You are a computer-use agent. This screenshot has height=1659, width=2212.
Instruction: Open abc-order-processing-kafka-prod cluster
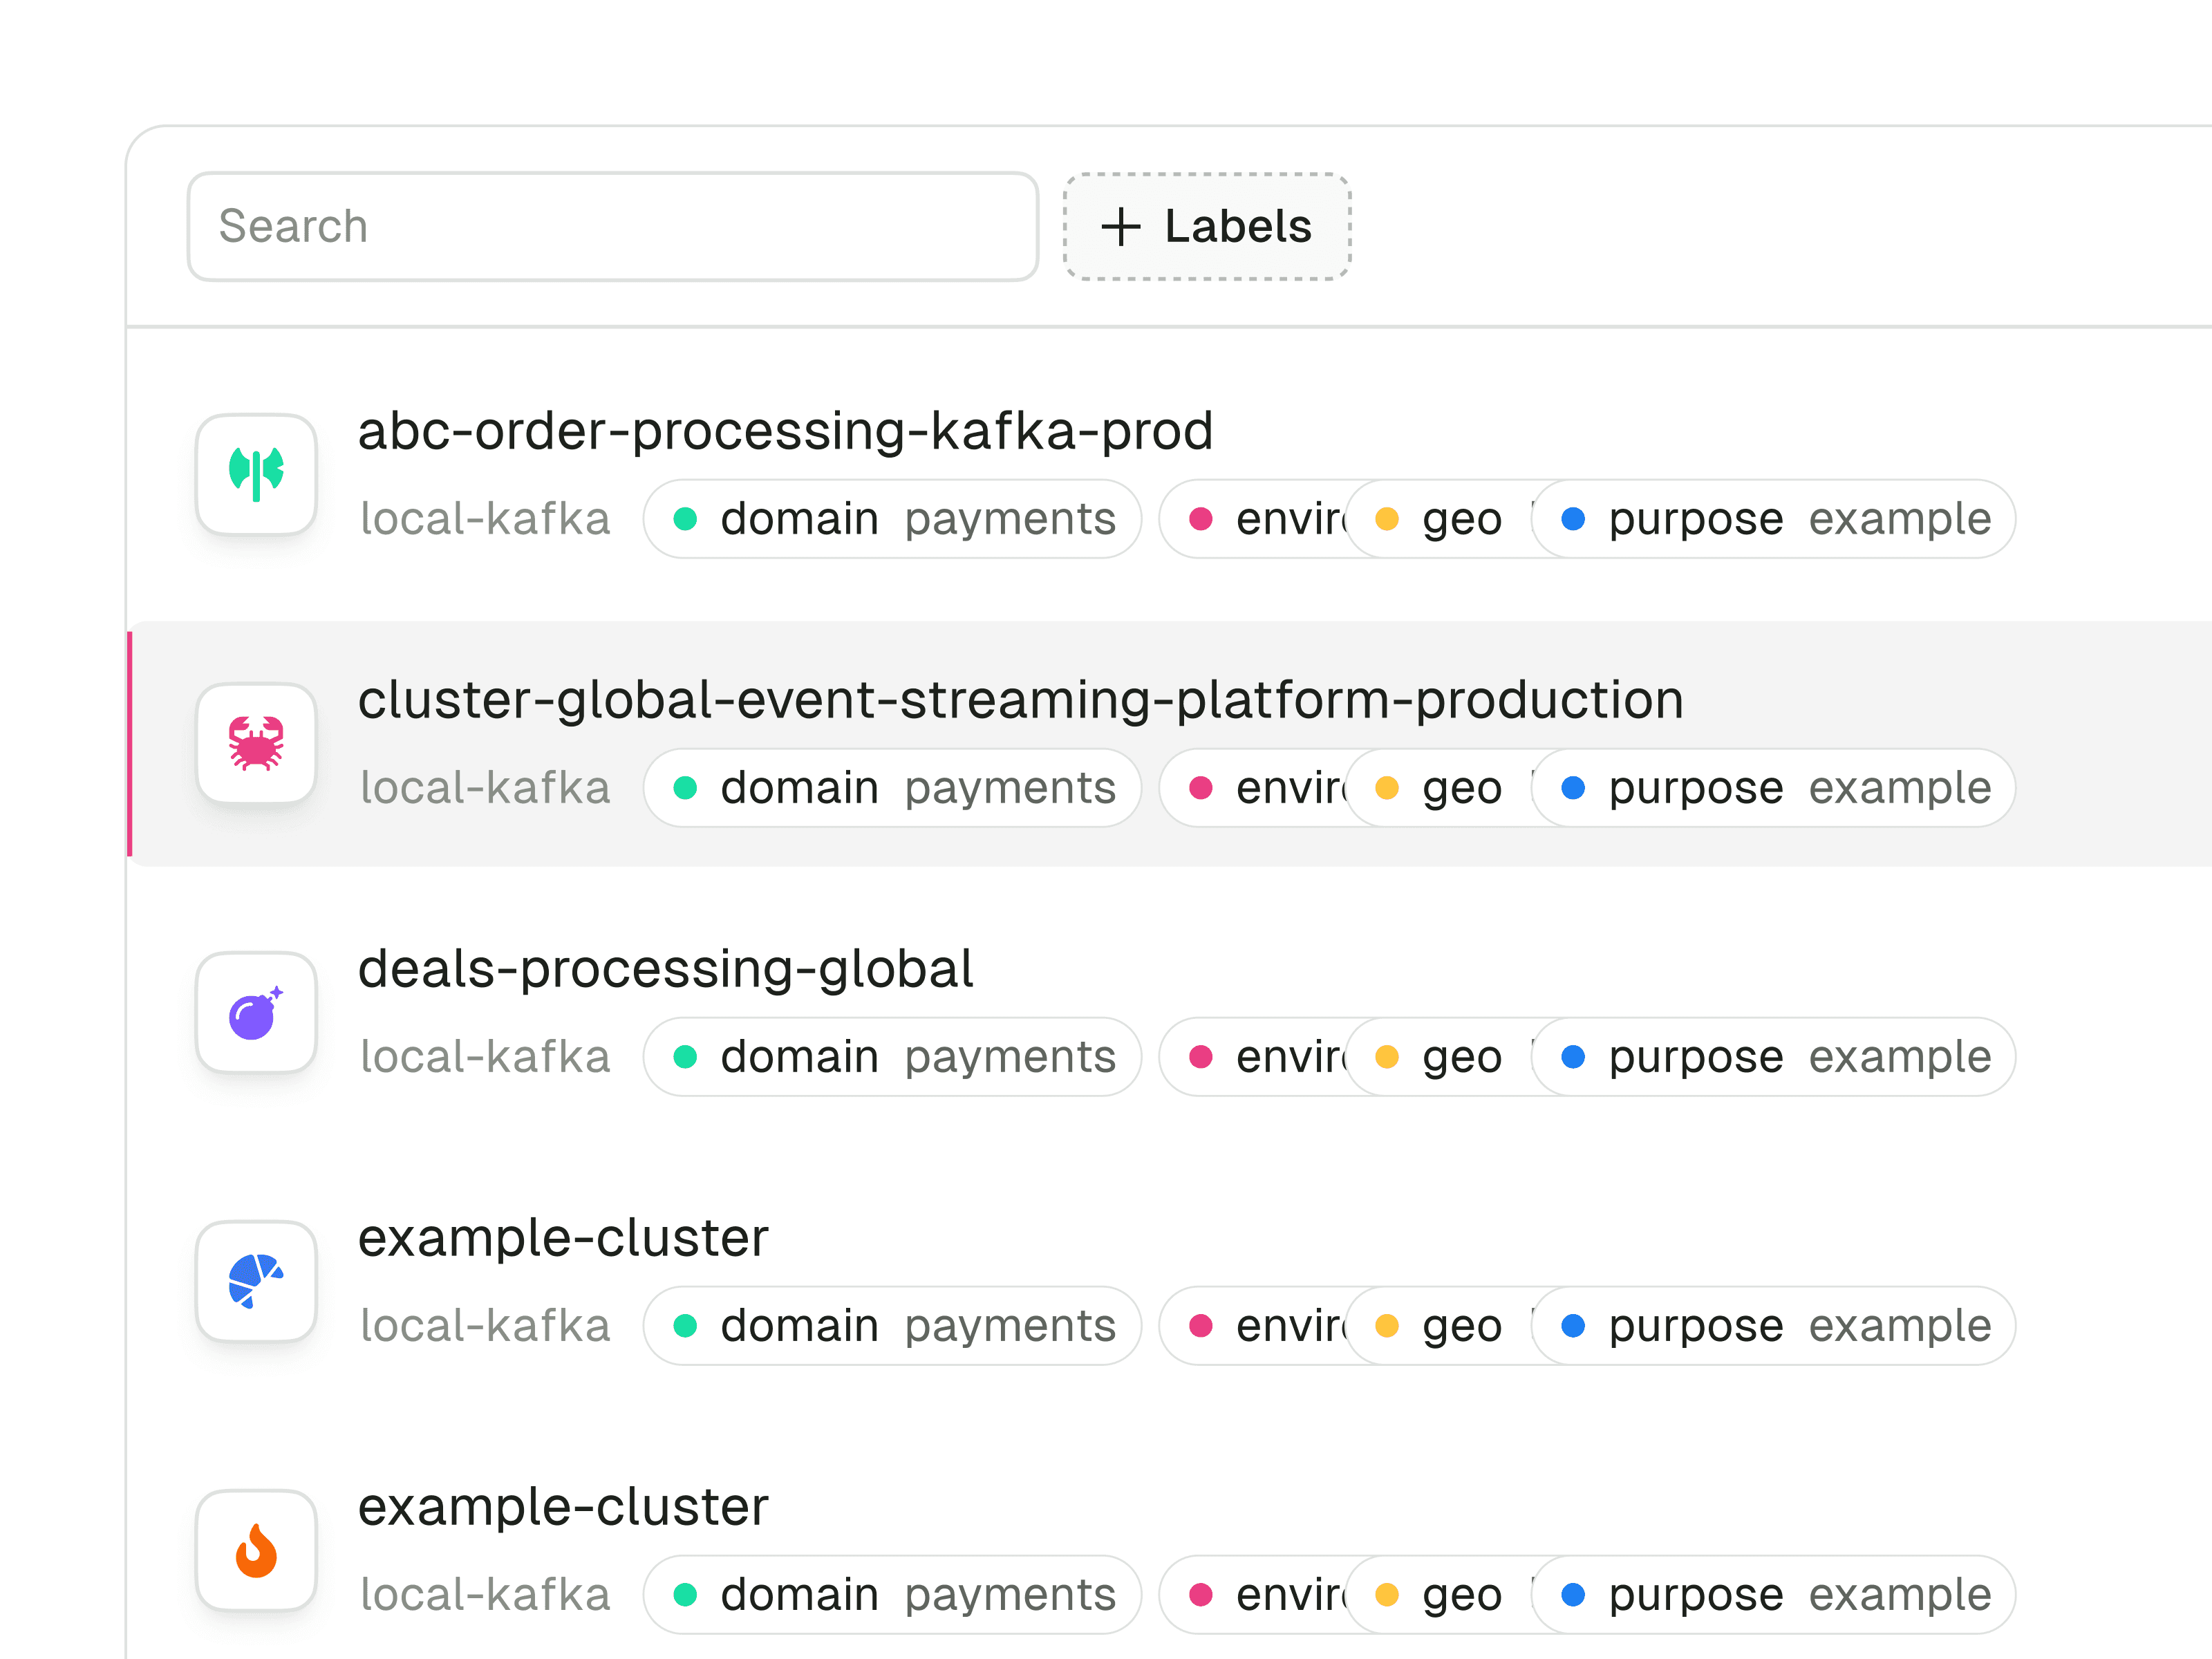(x=785, y=432)
